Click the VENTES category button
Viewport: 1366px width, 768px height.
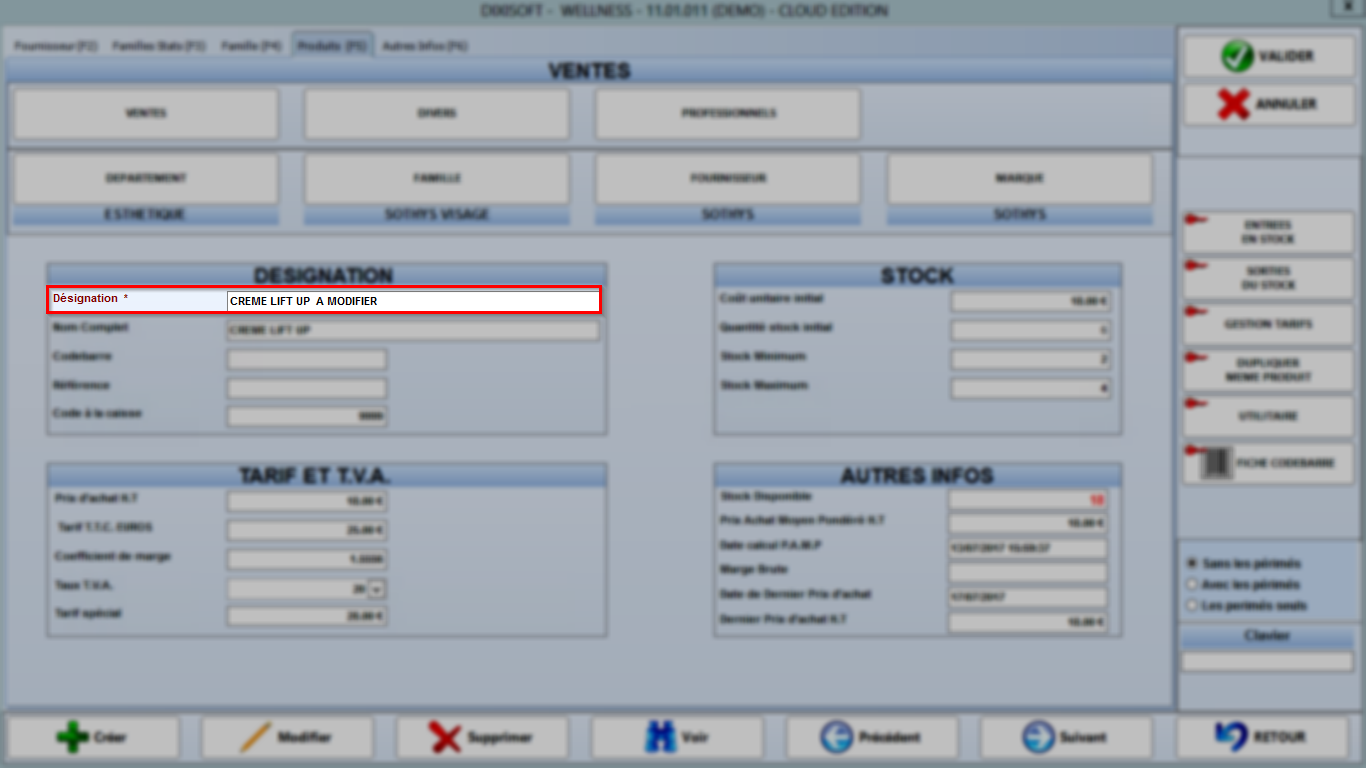pyautogui.click(x=146, y=114)
